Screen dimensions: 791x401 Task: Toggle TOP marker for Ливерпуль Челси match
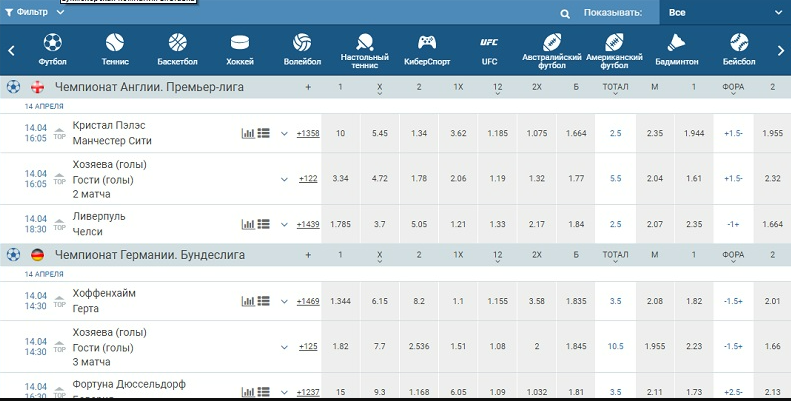tap(60, 224)
